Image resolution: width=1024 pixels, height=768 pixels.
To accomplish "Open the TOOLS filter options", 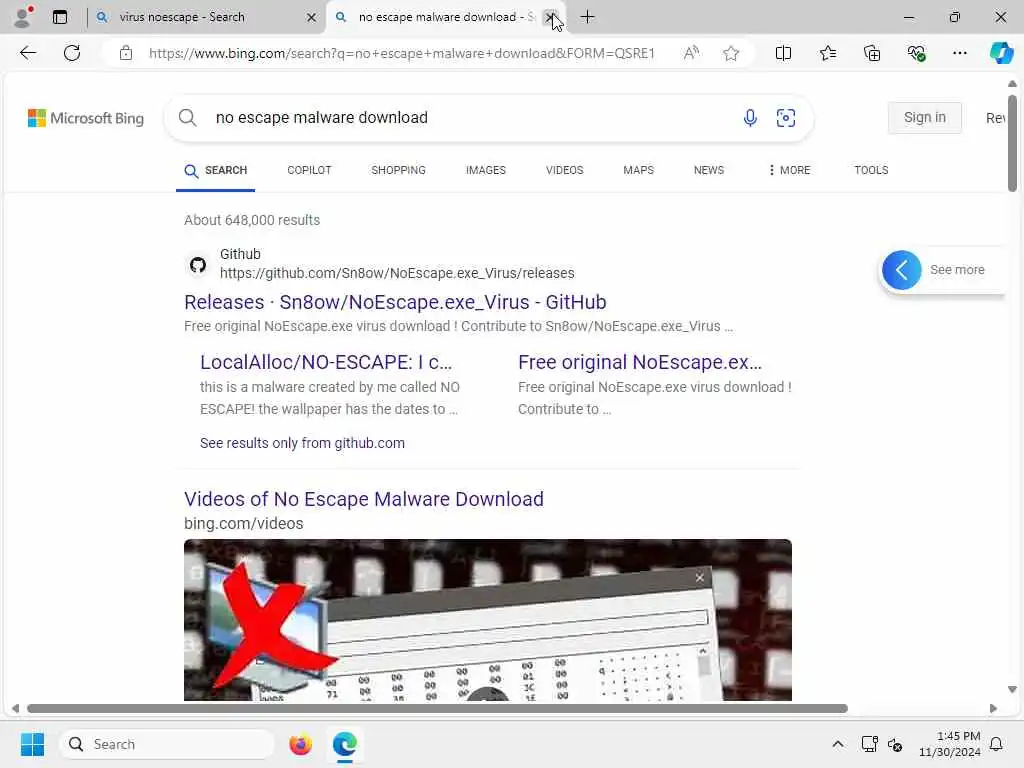I will coord(871,170).
